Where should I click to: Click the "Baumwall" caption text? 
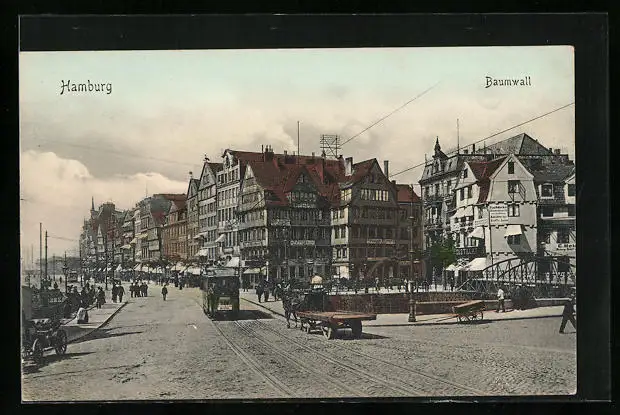508,82
